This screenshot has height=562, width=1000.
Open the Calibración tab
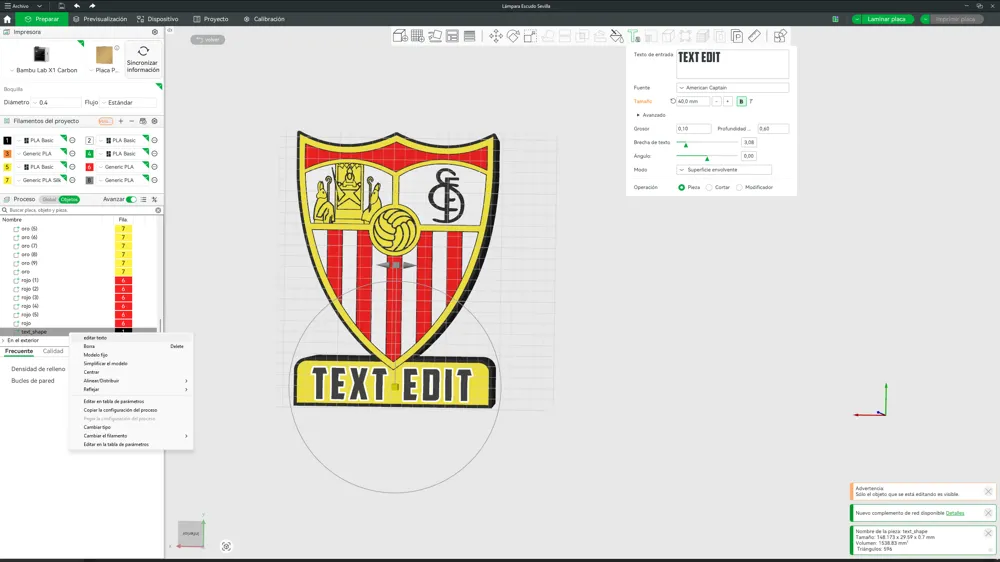[264, 19]
